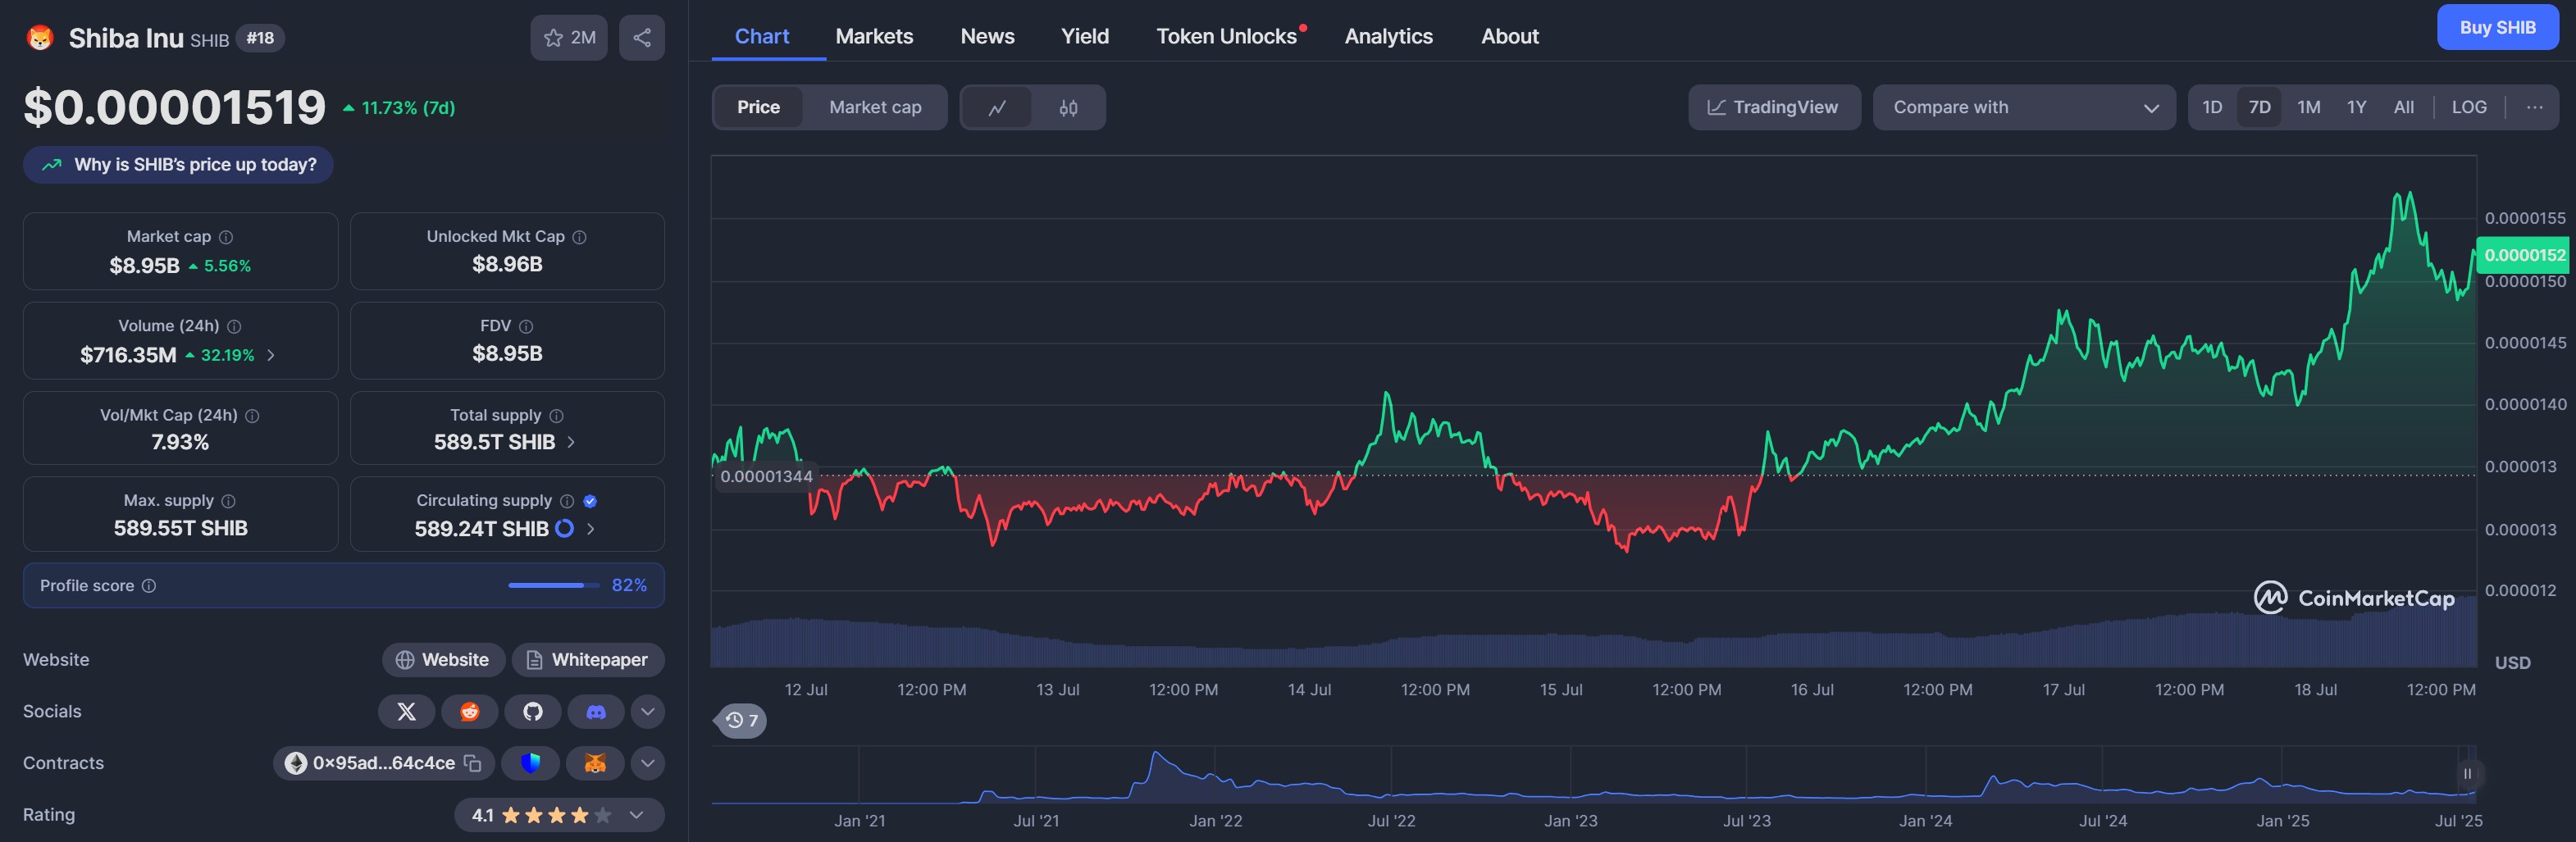Viewport: 2576px width, 842px height.
Task: Copy the contract address icon
Action: (473, 763)
